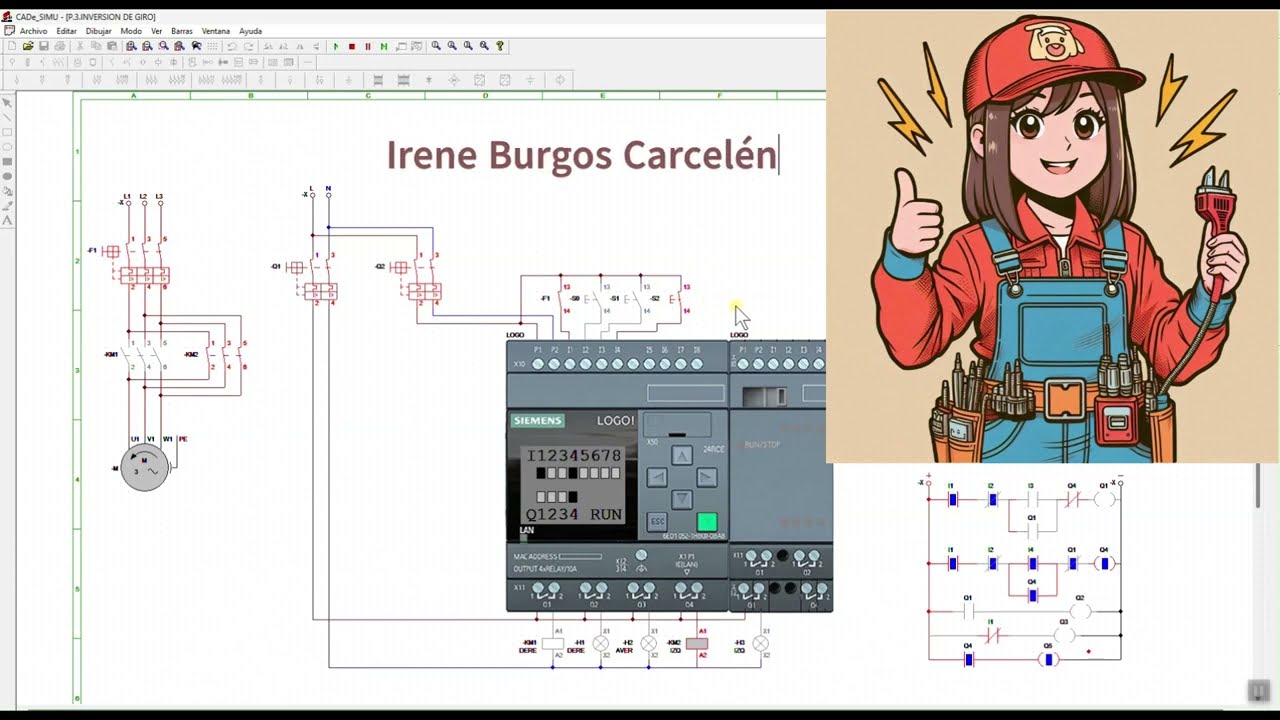Click the title text Irene Burgos Carcelén
This screenshot has width=1280, height=720.
(x=581, y=155)
